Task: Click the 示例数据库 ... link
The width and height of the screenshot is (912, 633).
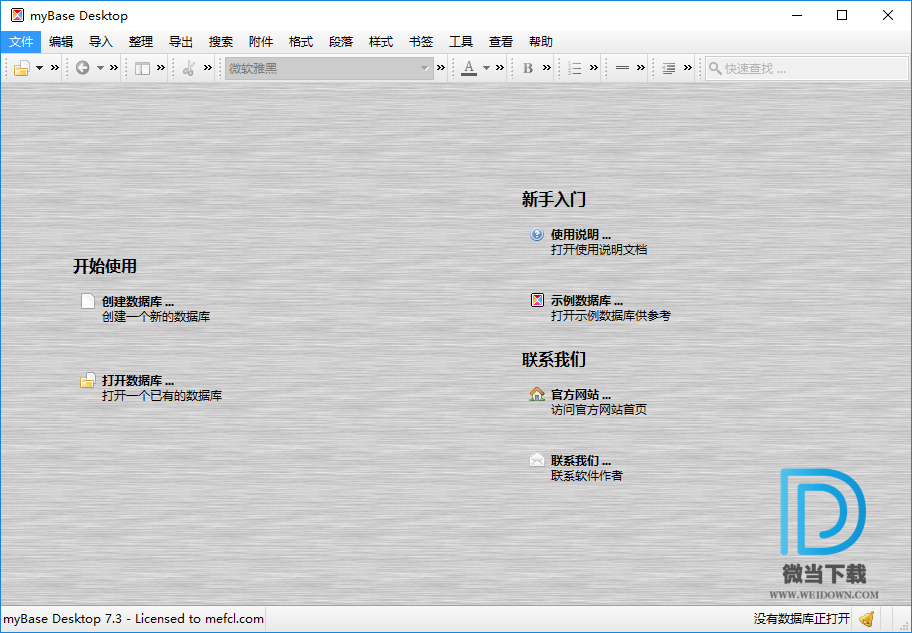Action: (587, 301)
